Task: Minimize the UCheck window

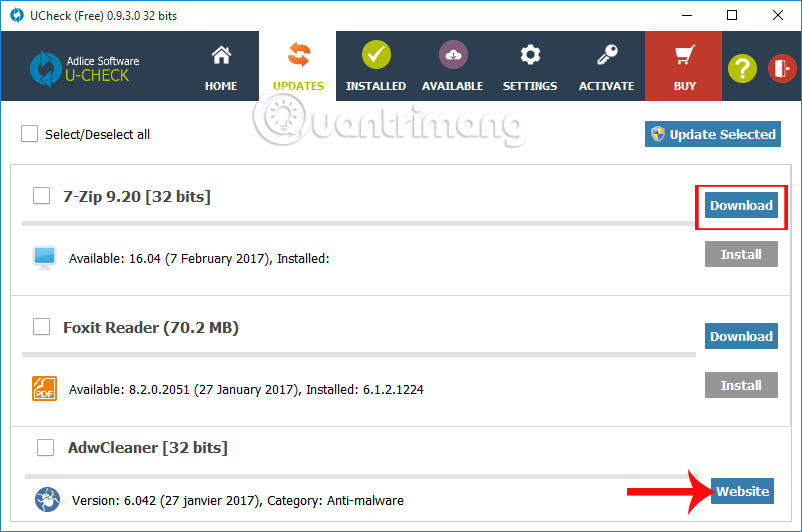Action: 686,15
